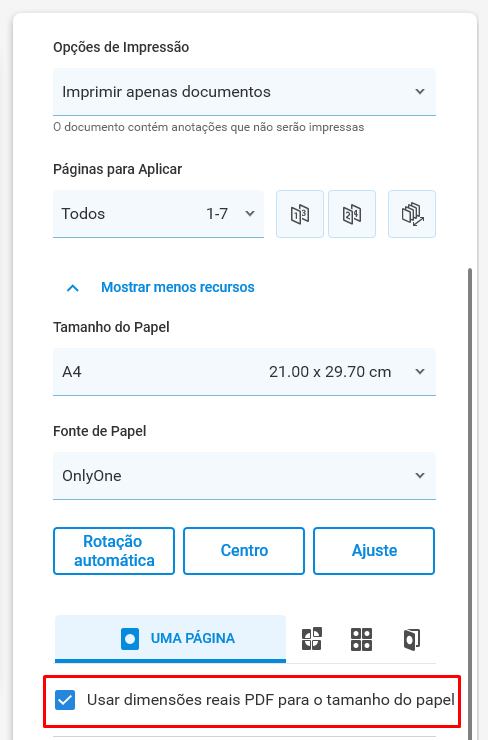Click the checkbox label text about PDF dimensions
488x740 pixels.
(x=270, y=700)
